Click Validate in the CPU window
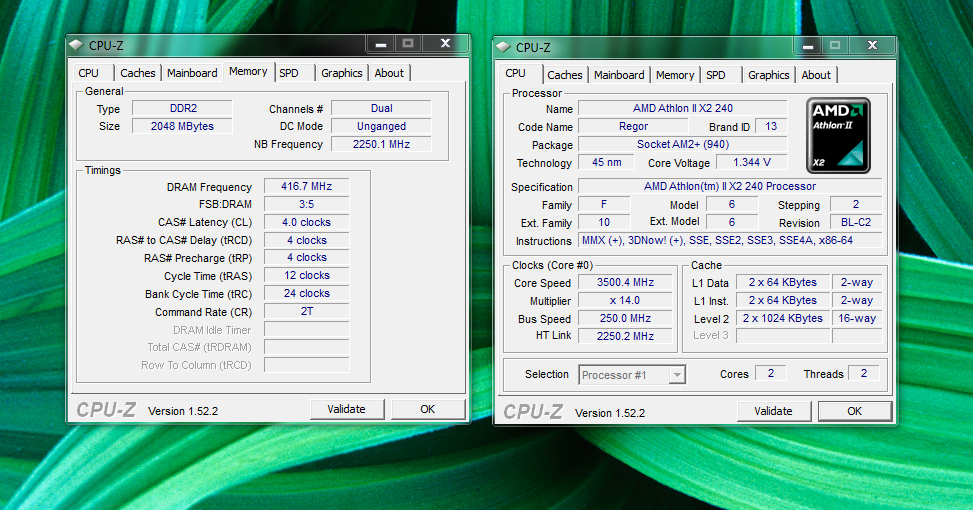Screen dimensions: 973x510 click(774, 411)
